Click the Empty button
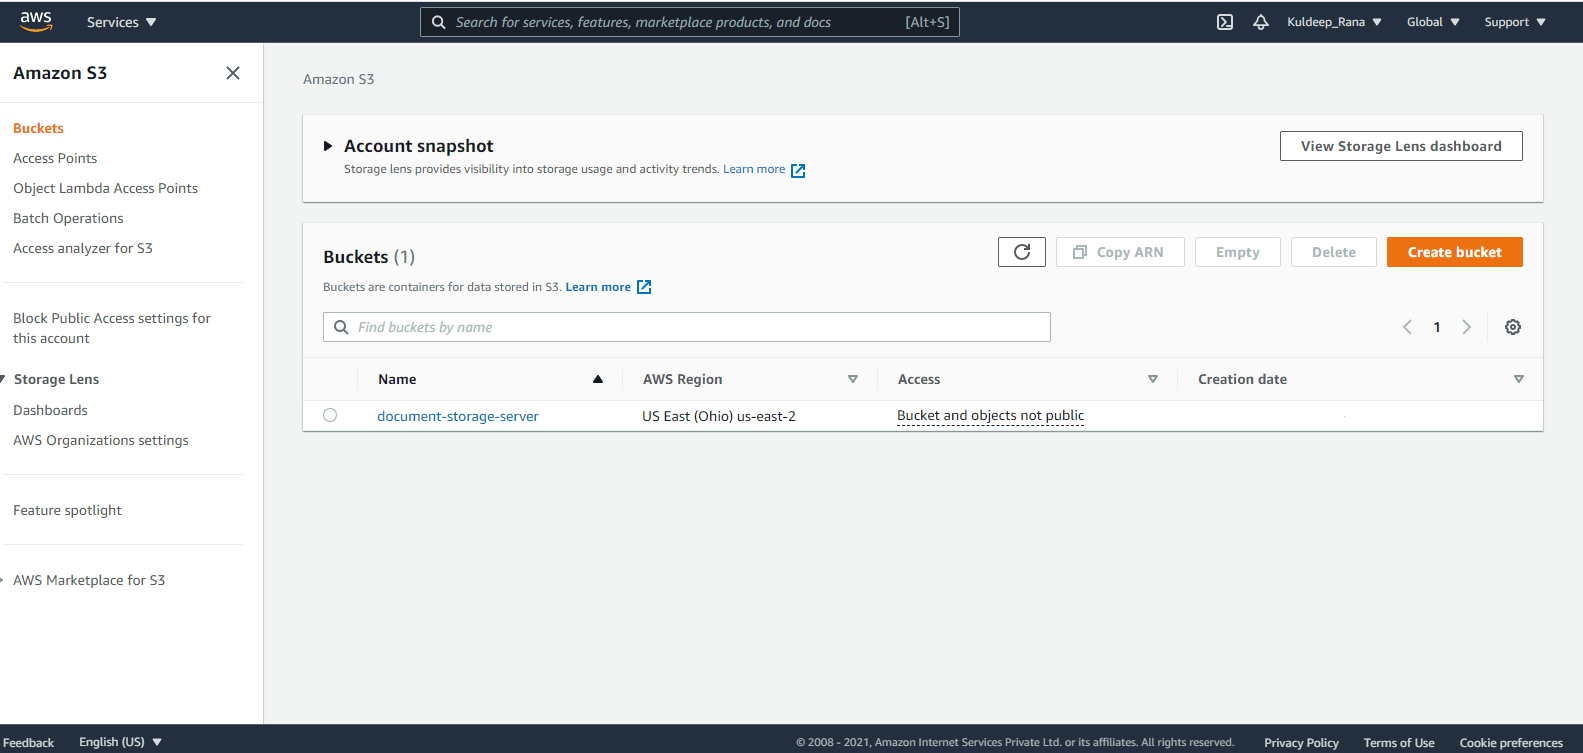 1238,252
